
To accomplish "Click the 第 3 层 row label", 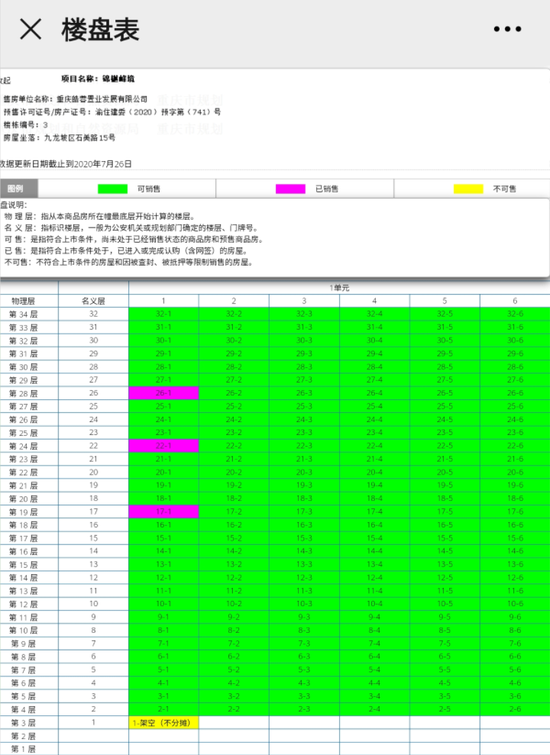I will coord(24,722).
